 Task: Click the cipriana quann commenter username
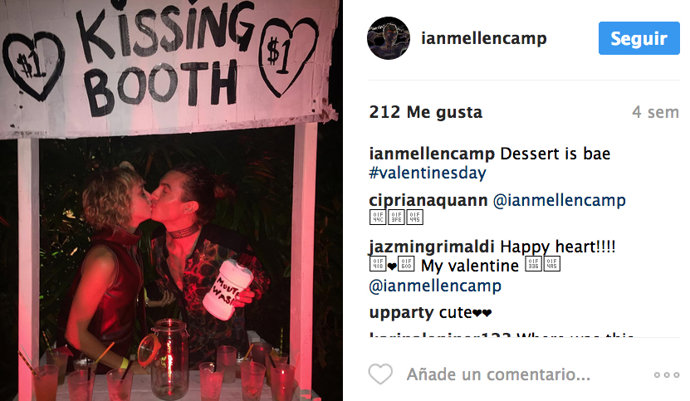click(428, 201)
